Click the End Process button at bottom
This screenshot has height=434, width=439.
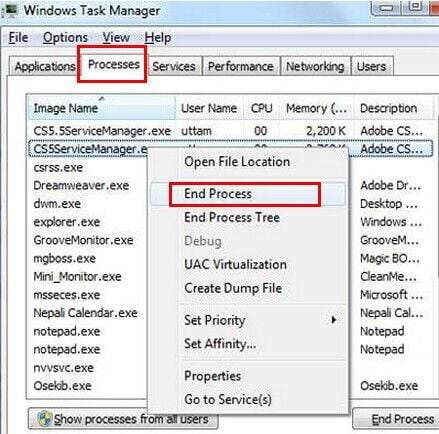(397, 419)
